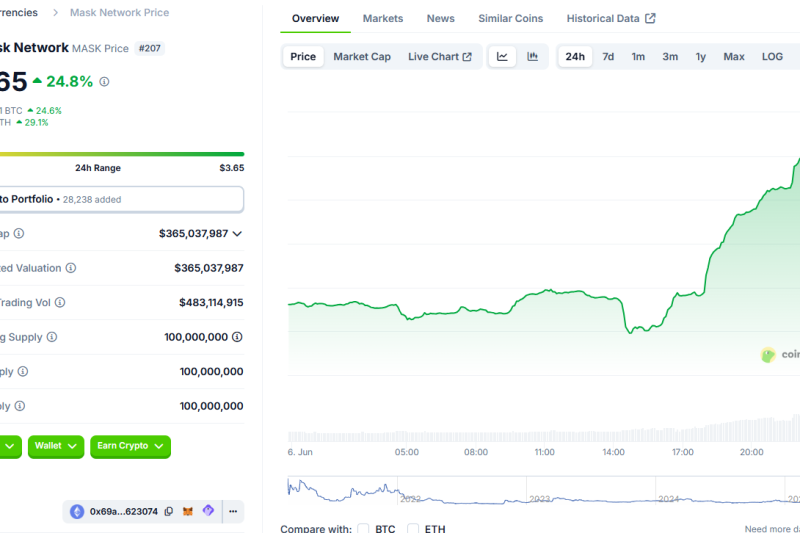The height and width of the screenshot is (533, 800).
Task: Click purple diamond icon beside contract address
Action: click(x=208, y=511)
